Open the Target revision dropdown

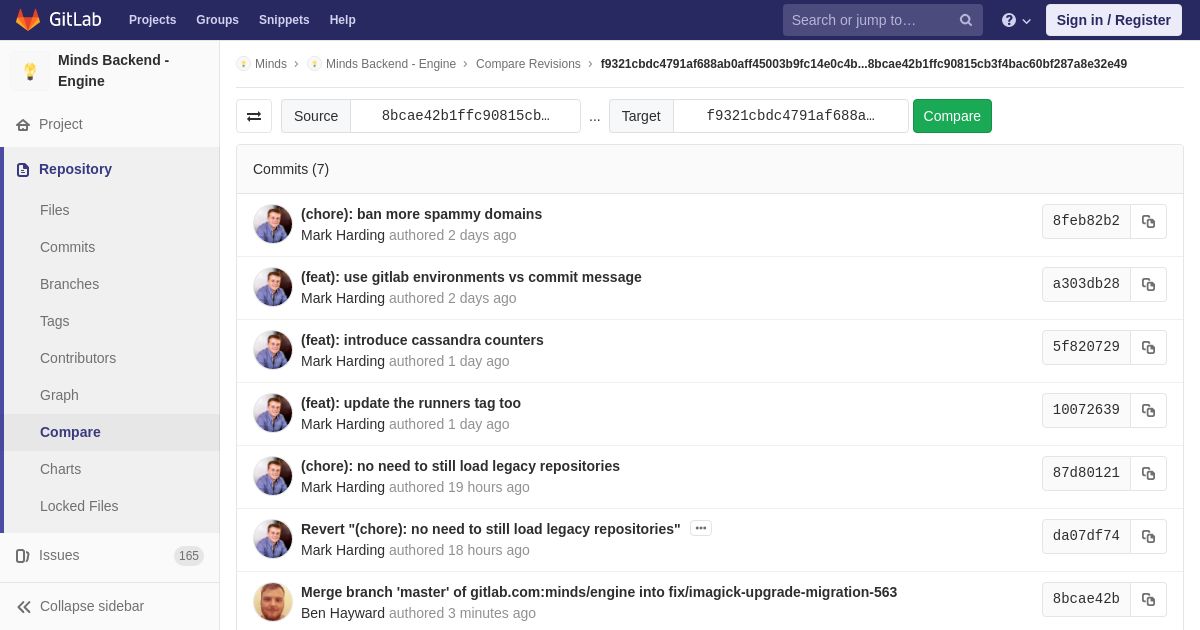coord(791,116)
